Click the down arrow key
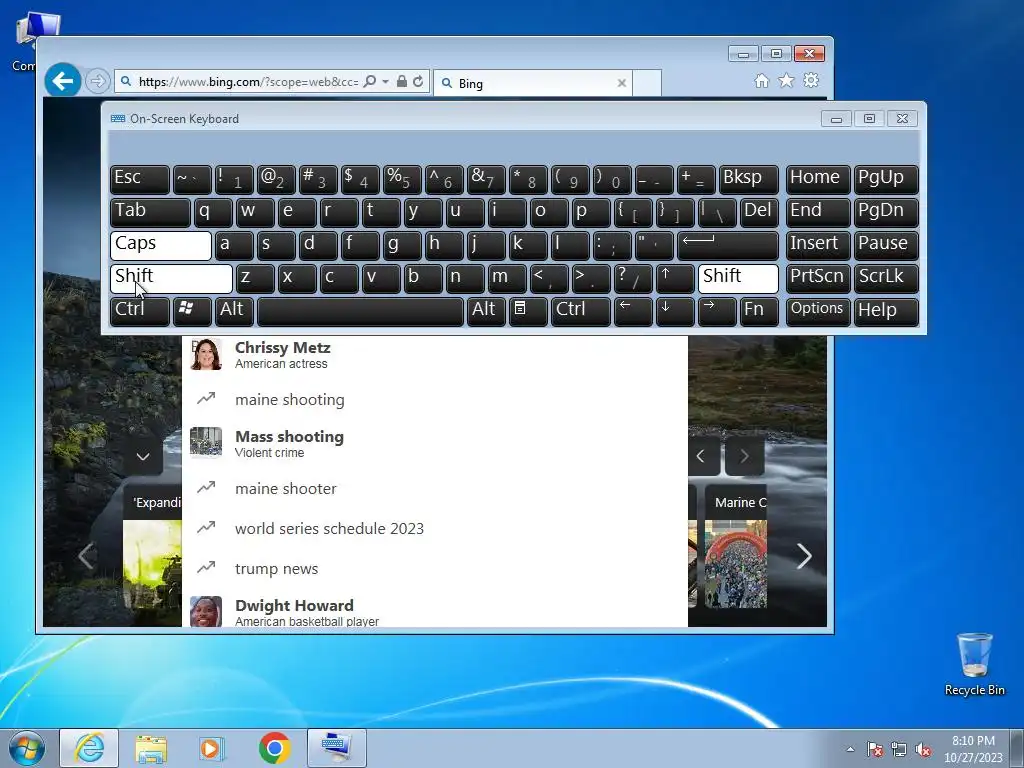The width and height of the screenshot is (1024, 768). [675, 312]
